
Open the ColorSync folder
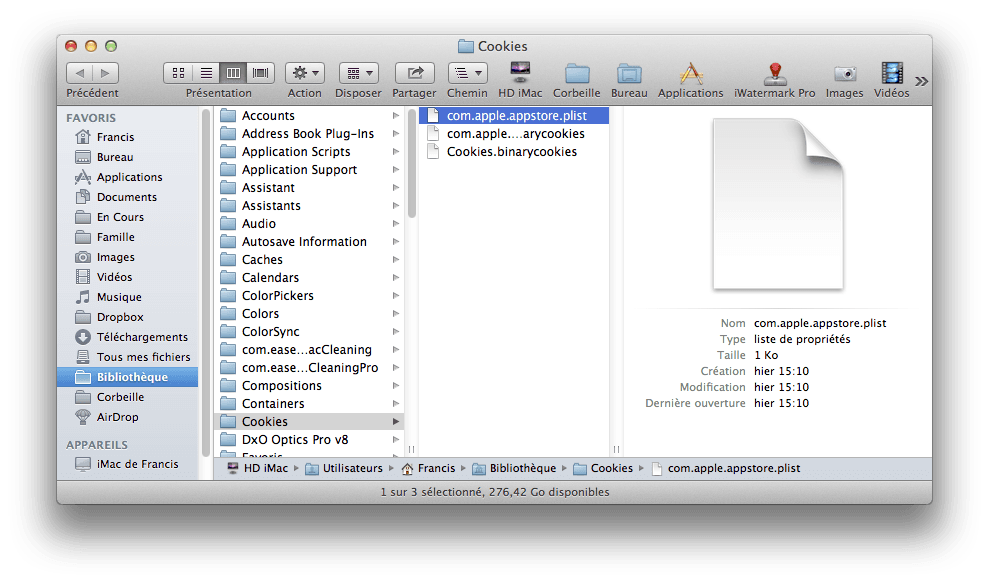point(310,331)
